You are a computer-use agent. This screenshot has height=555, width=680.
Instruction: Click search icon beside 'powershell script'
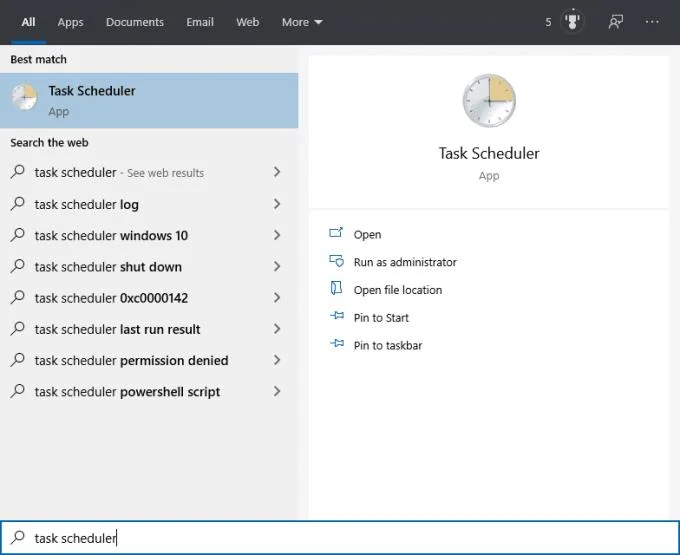pos(18,390)
